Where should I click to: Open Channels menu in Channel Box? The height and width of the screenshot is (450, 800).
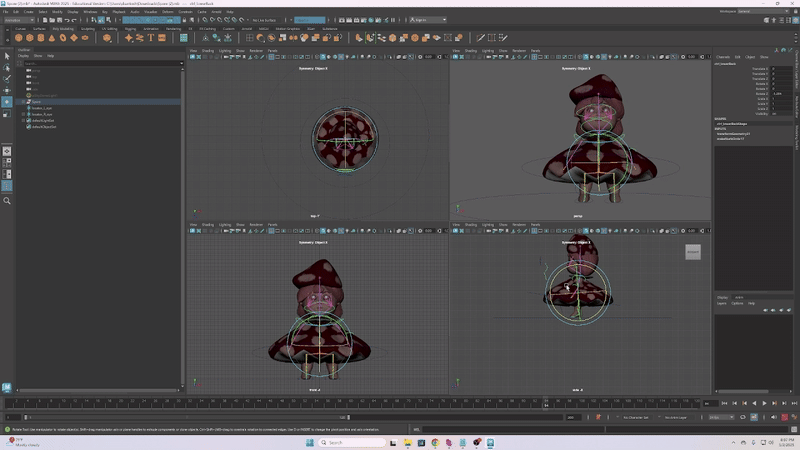723,57
